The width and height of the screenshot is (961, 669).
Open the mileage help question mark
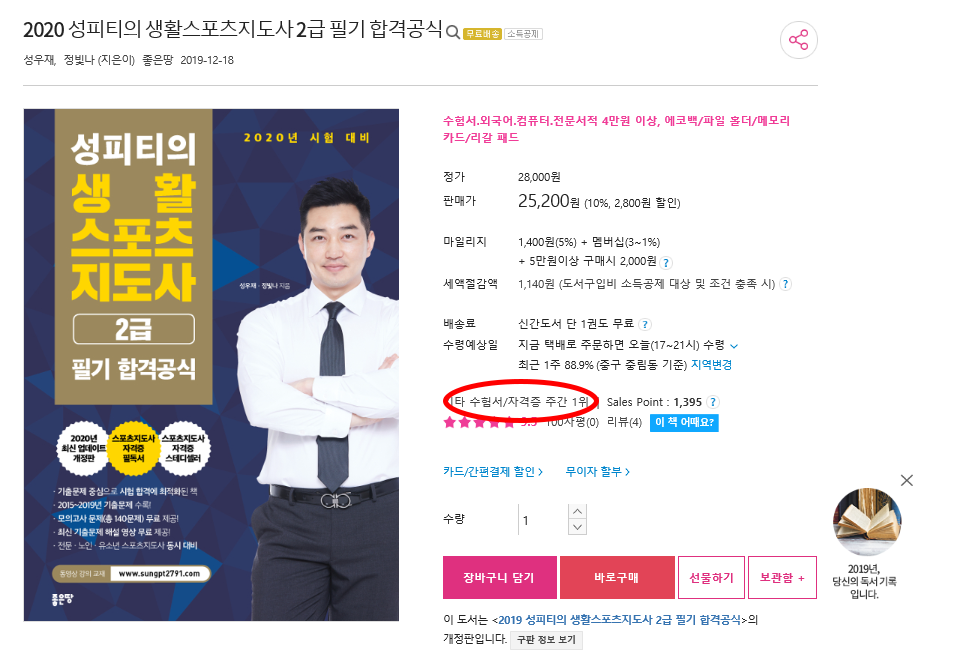(666, 263)
